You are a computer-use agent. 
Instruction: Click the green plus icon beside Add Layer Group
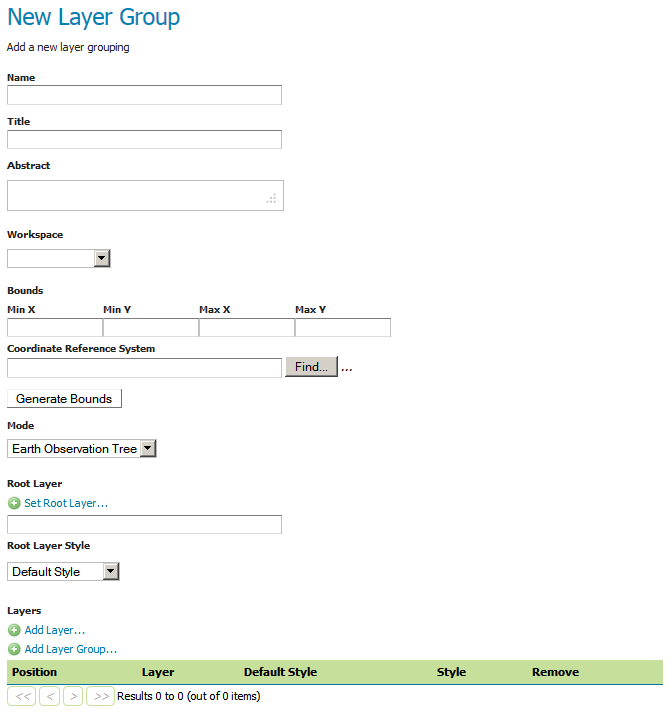14,649
